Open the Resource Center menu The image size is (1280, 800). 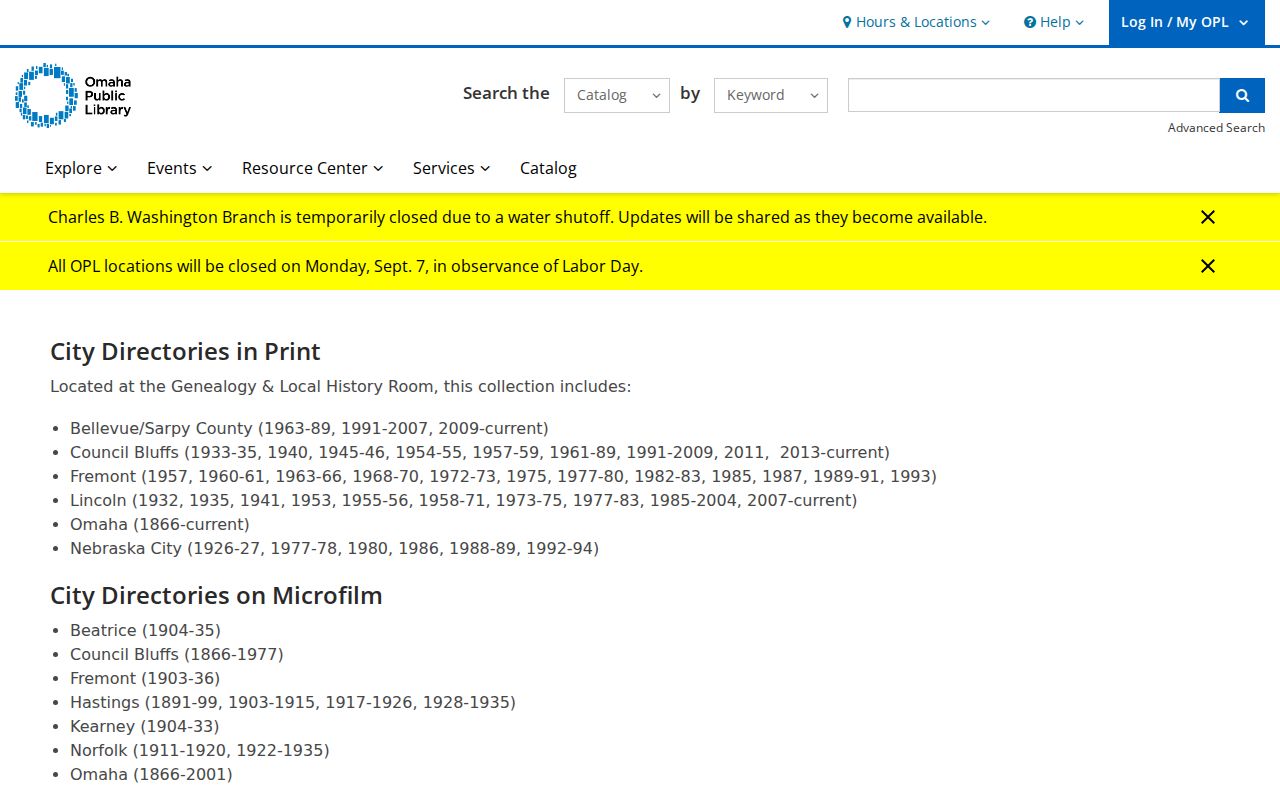[x=313, y=168]
